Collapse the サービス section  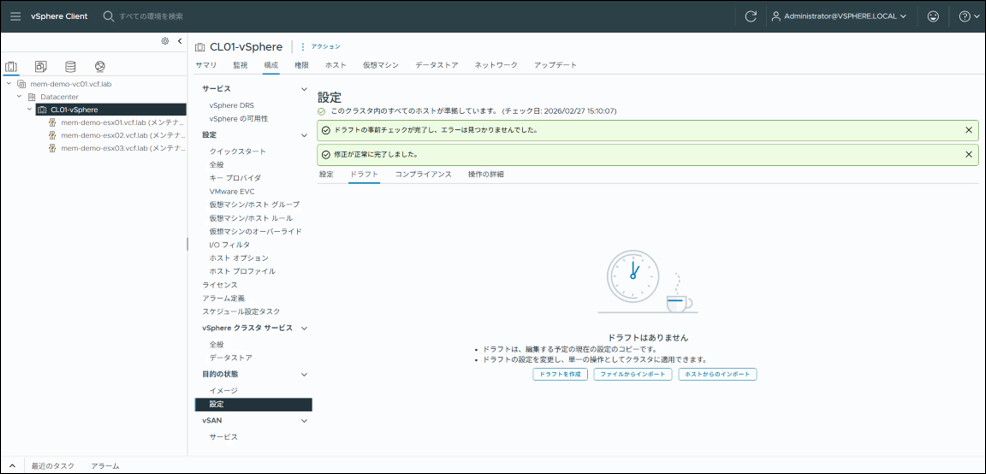pyautogui.click(x=304, y=89)
